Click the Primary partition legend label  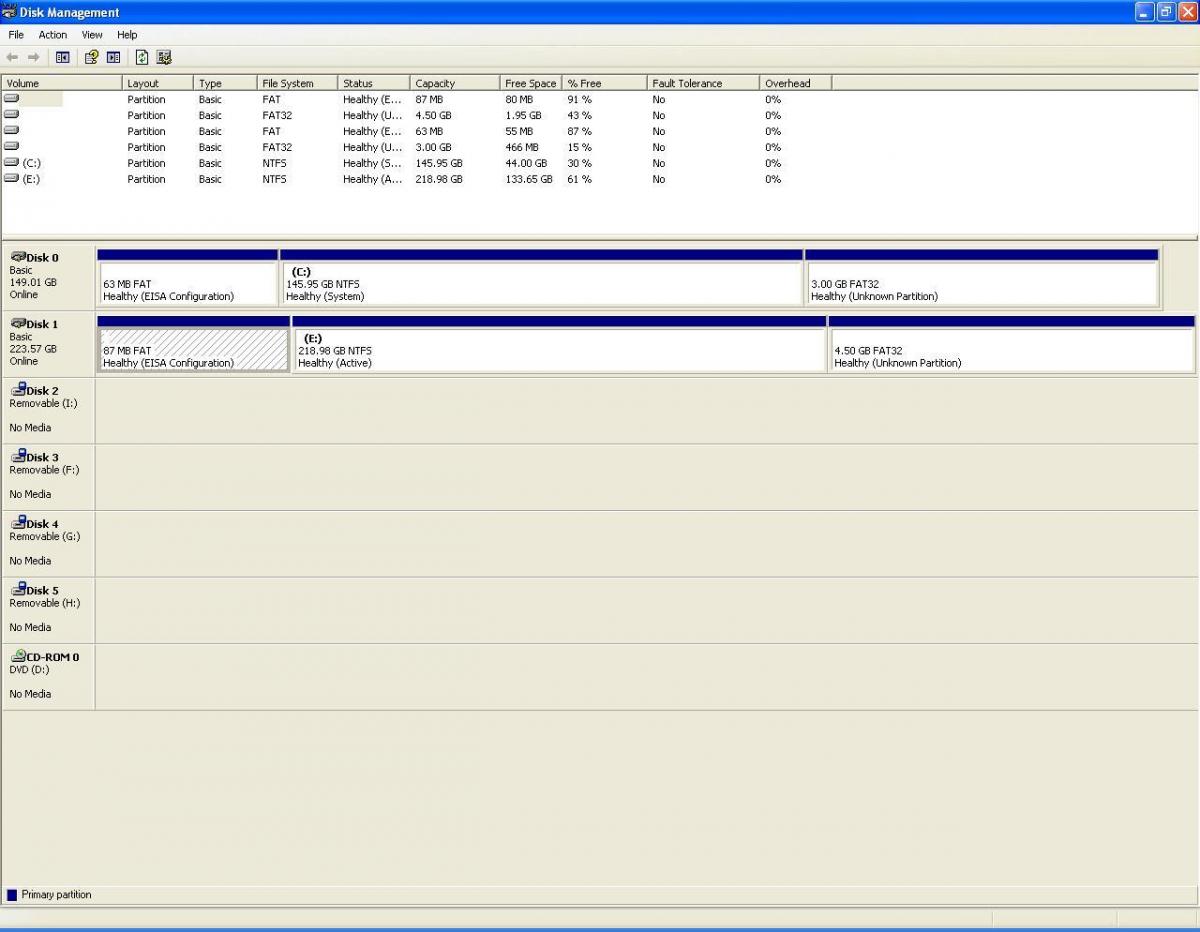[56, 895]
